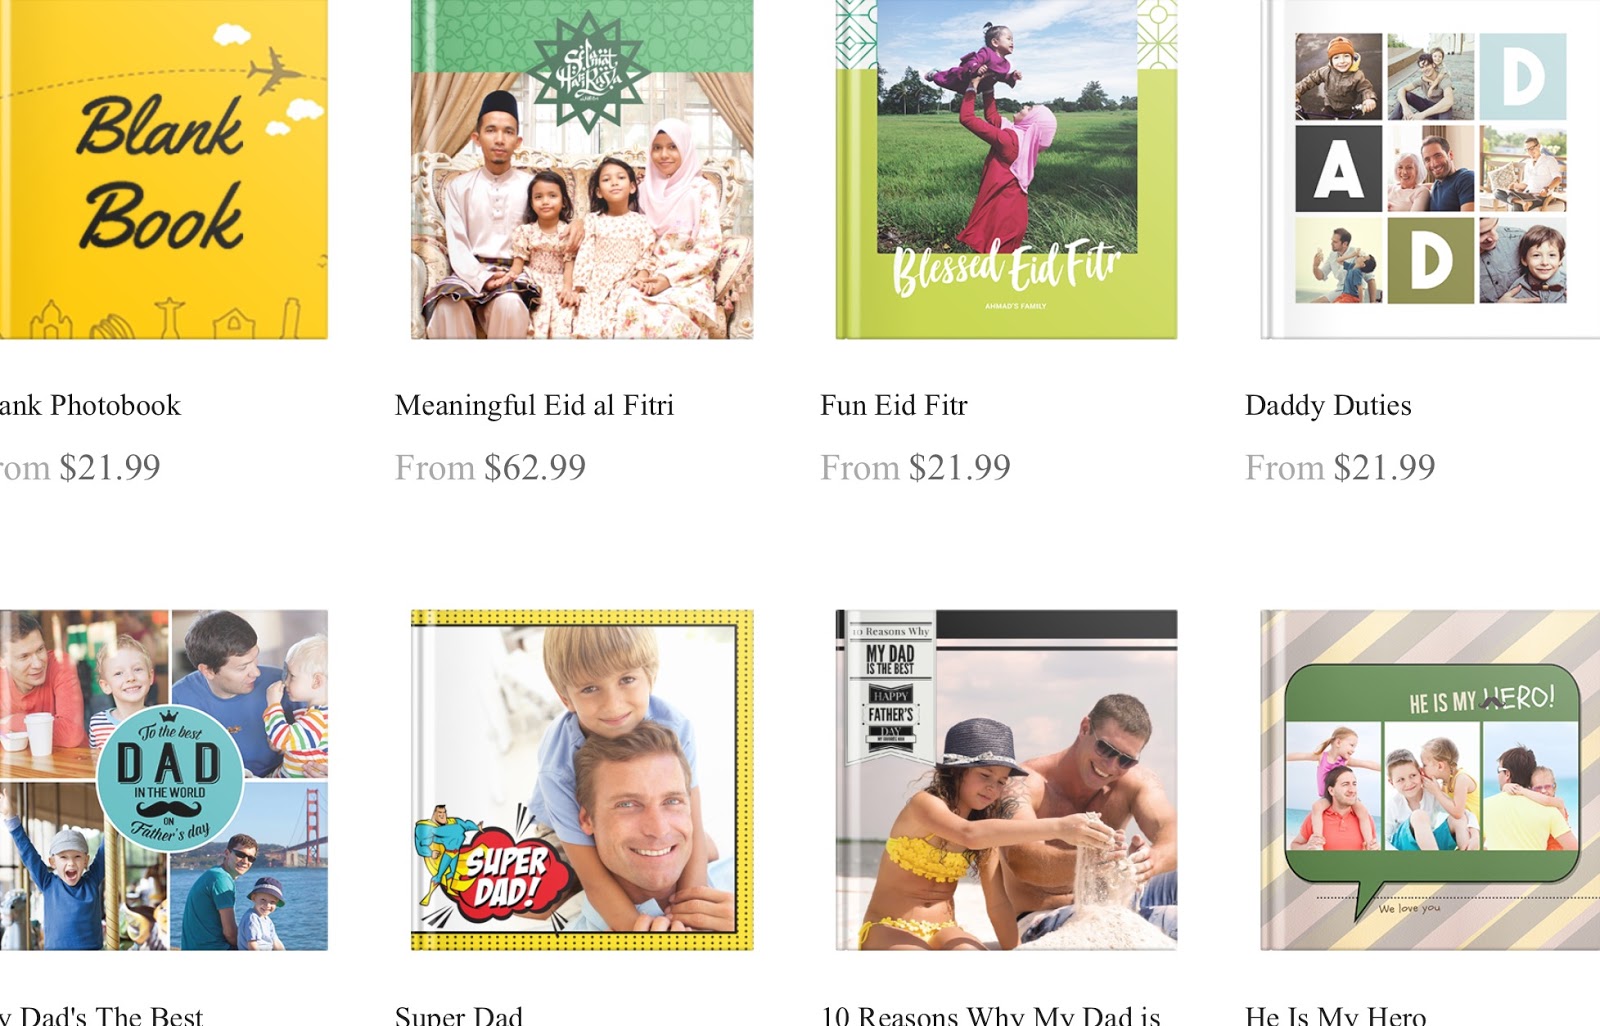Select the Meaningful Eid al Fitri cover image
Viewport: 1600px width, 1026px height.
[582, 169]
